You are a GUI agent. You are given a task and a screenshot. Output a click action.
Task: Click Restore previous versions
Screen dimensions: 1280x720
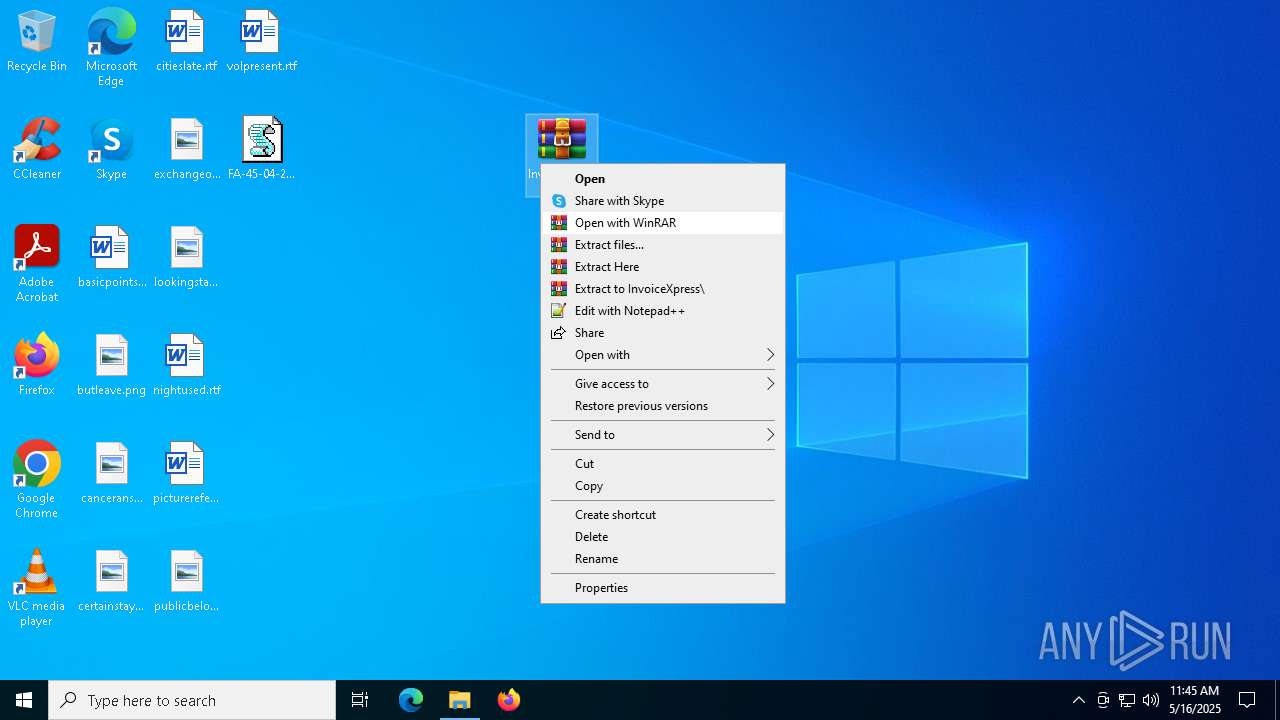[x=663, y=406]
